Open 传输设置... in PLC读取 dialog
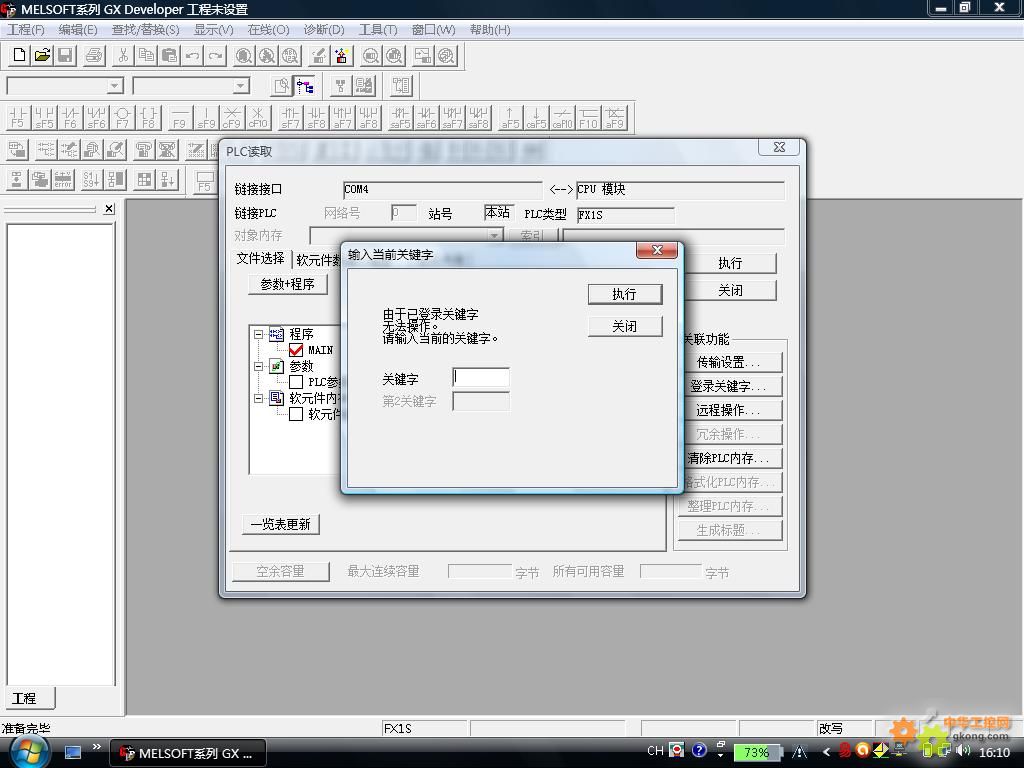This screenshot has height=768, width=1024. [729, 362]
